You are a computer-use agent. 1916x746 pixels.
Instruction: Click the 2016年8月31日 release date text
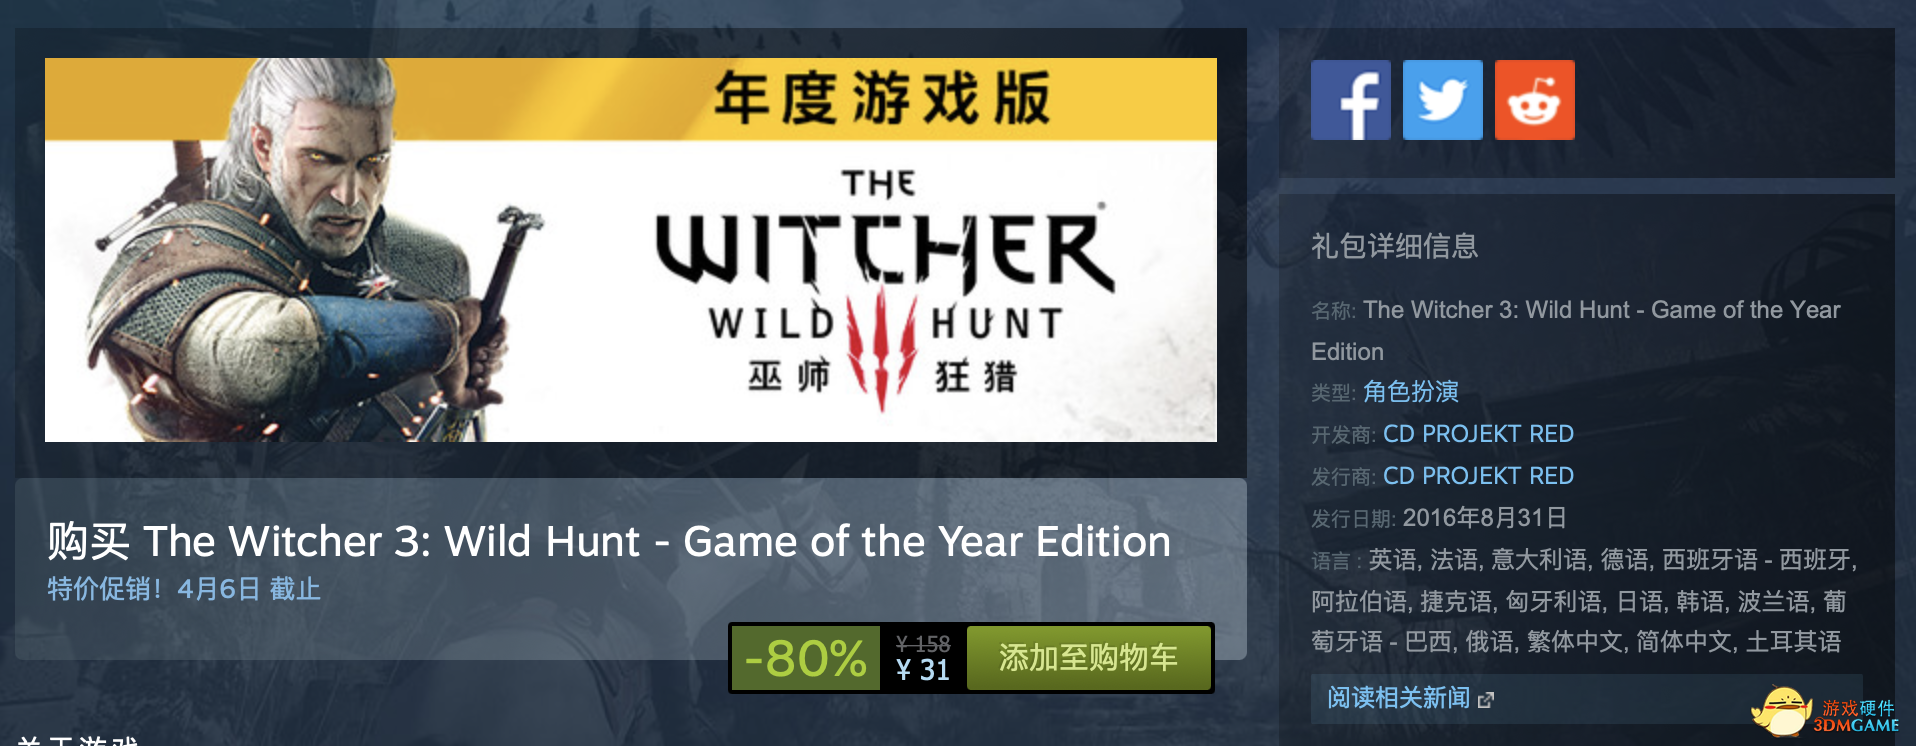1484,518
